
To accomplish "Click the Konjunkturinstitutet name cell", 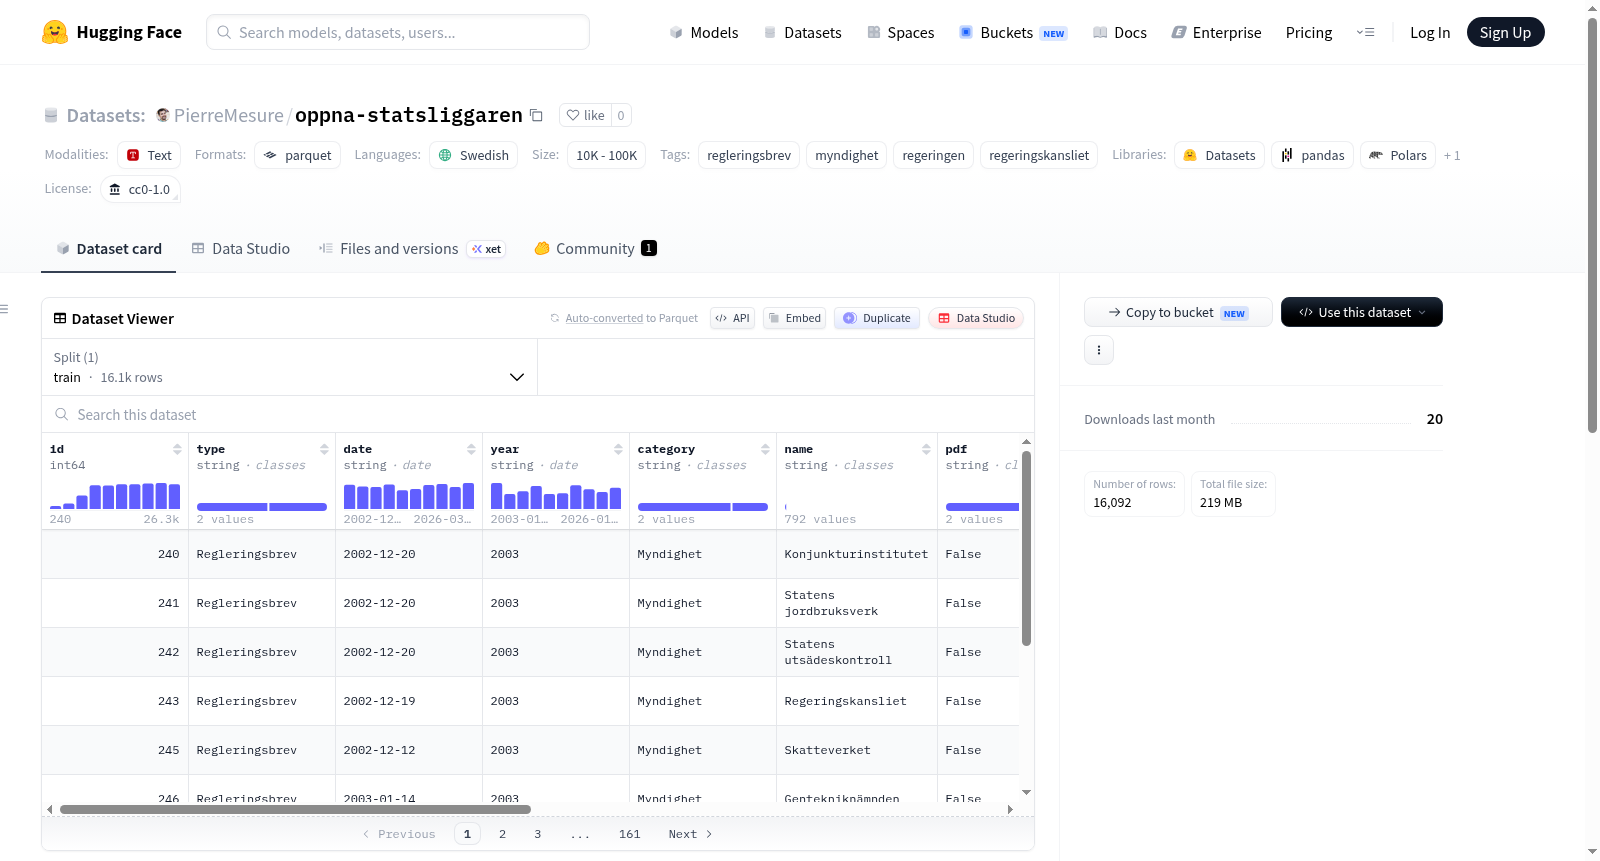I will tap(856, 554).
